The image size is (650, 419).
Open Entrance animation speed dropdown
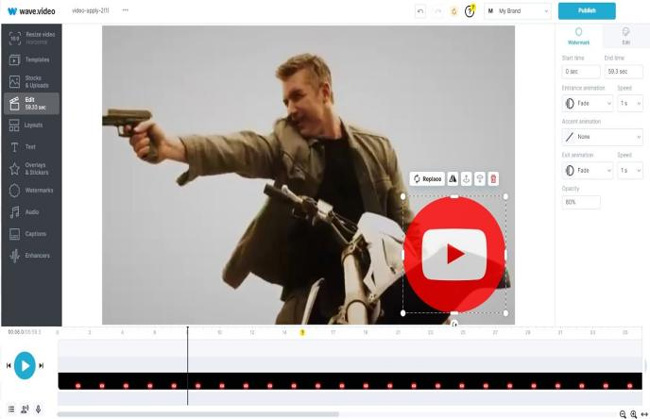(630, 103)
